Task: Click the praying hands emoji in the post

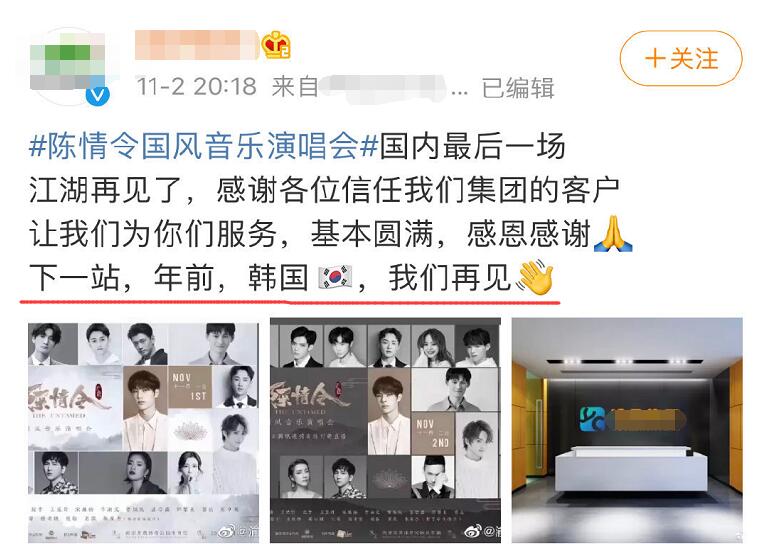Action: [613, 234]
